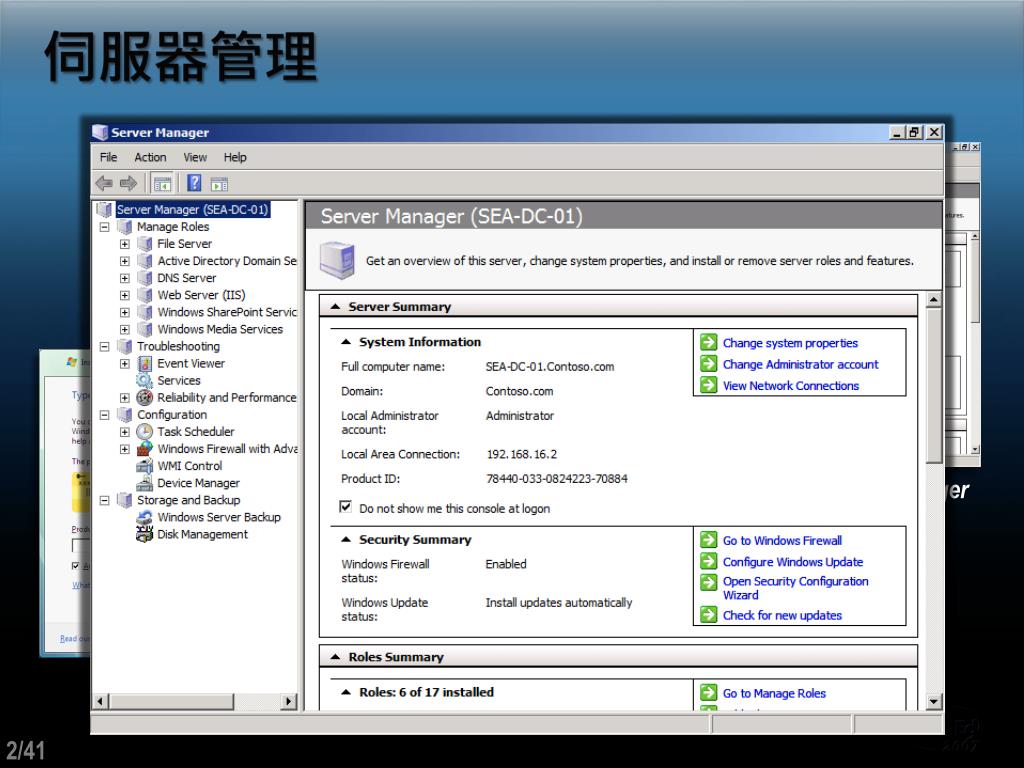Click the Configure Windows Update link

(793, 562)
